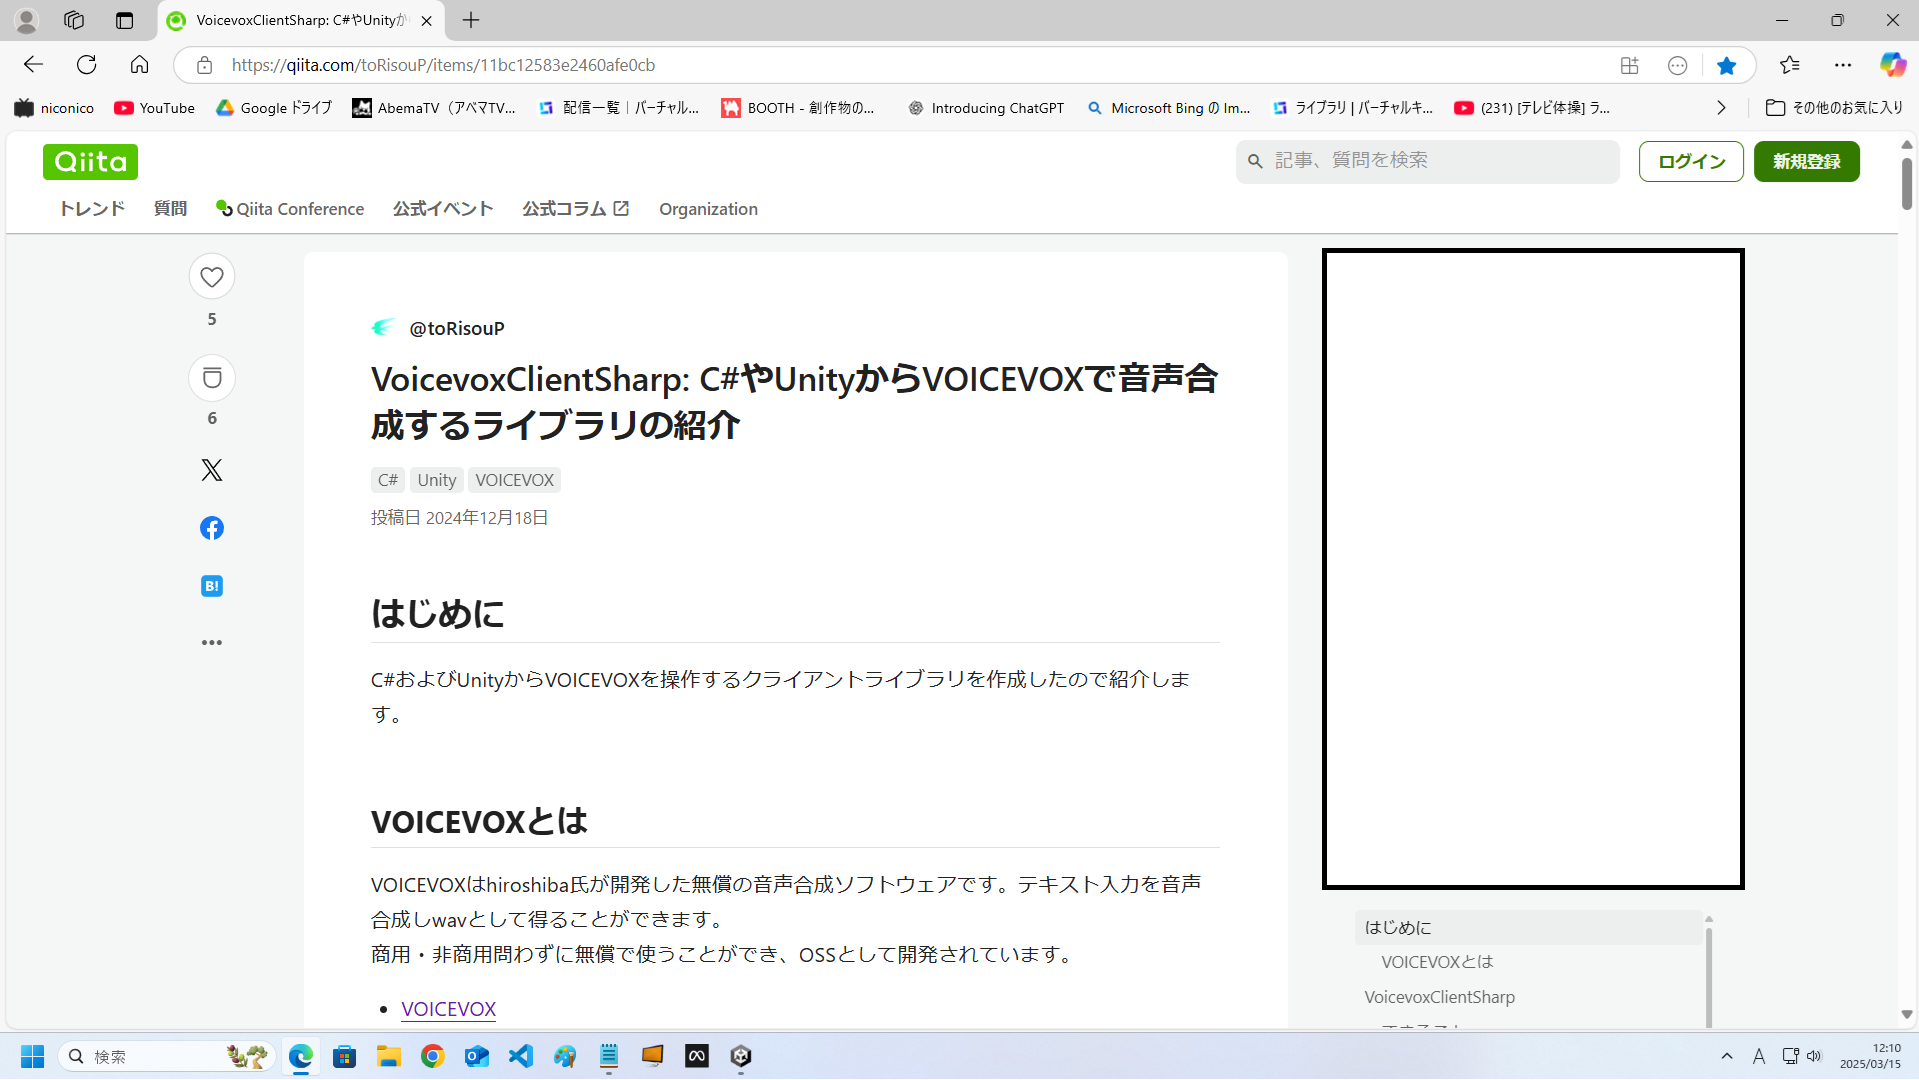Open Edge settings and more menu

[x=1843, y=65]
